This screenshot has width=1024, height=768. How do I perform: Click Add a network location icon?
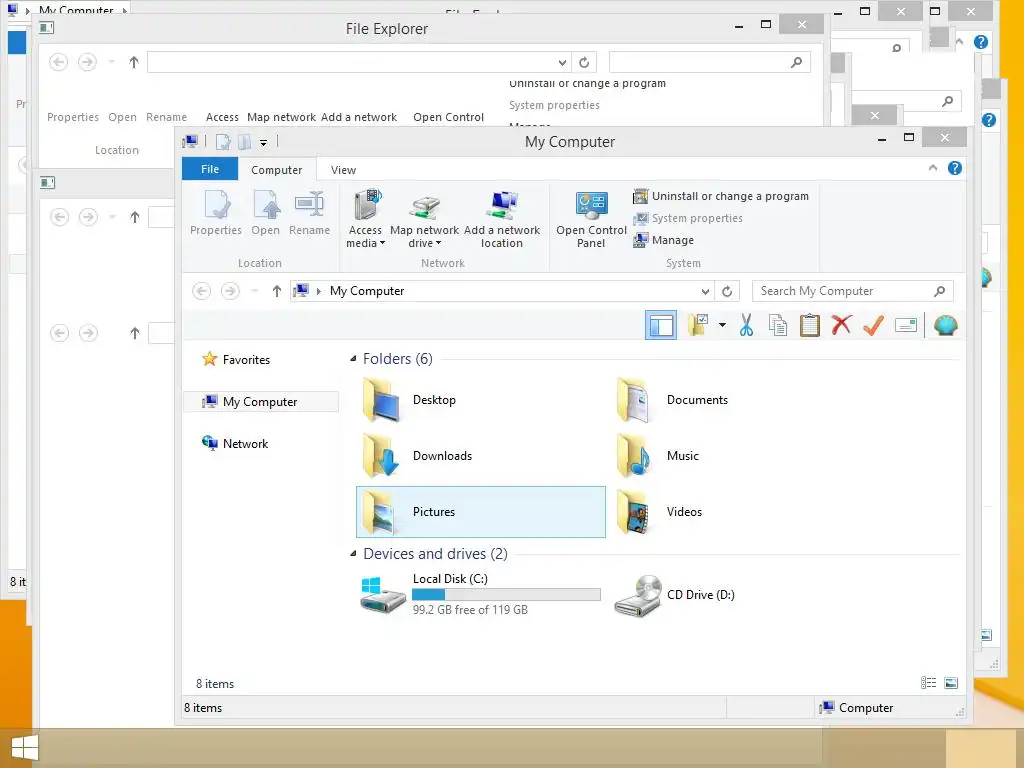point(502,219)
